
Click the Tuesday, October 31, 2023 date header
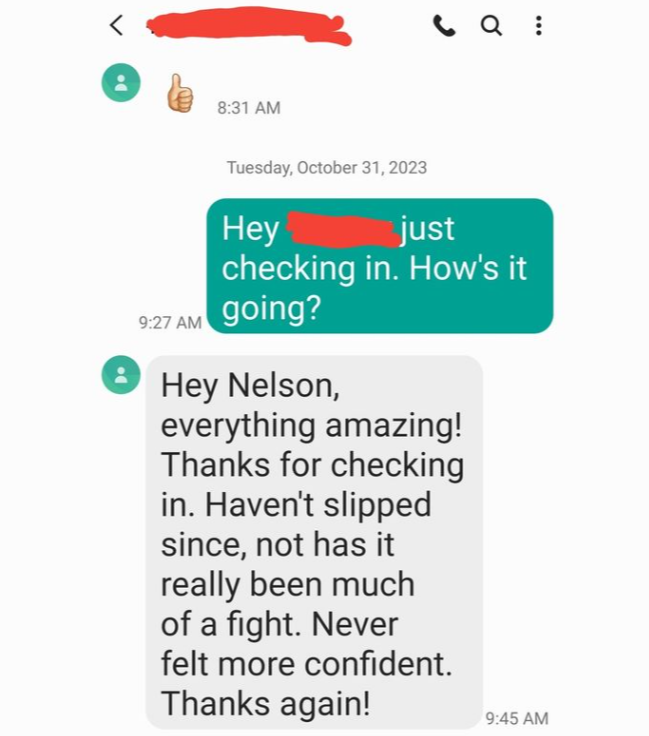[x=327, y=168]
